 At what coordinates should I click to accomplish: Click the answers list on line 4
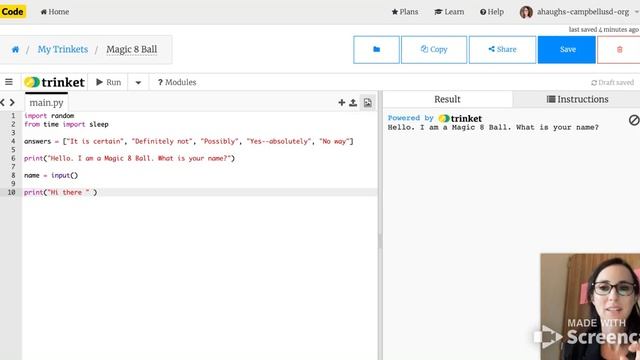(x=189, y=141)
